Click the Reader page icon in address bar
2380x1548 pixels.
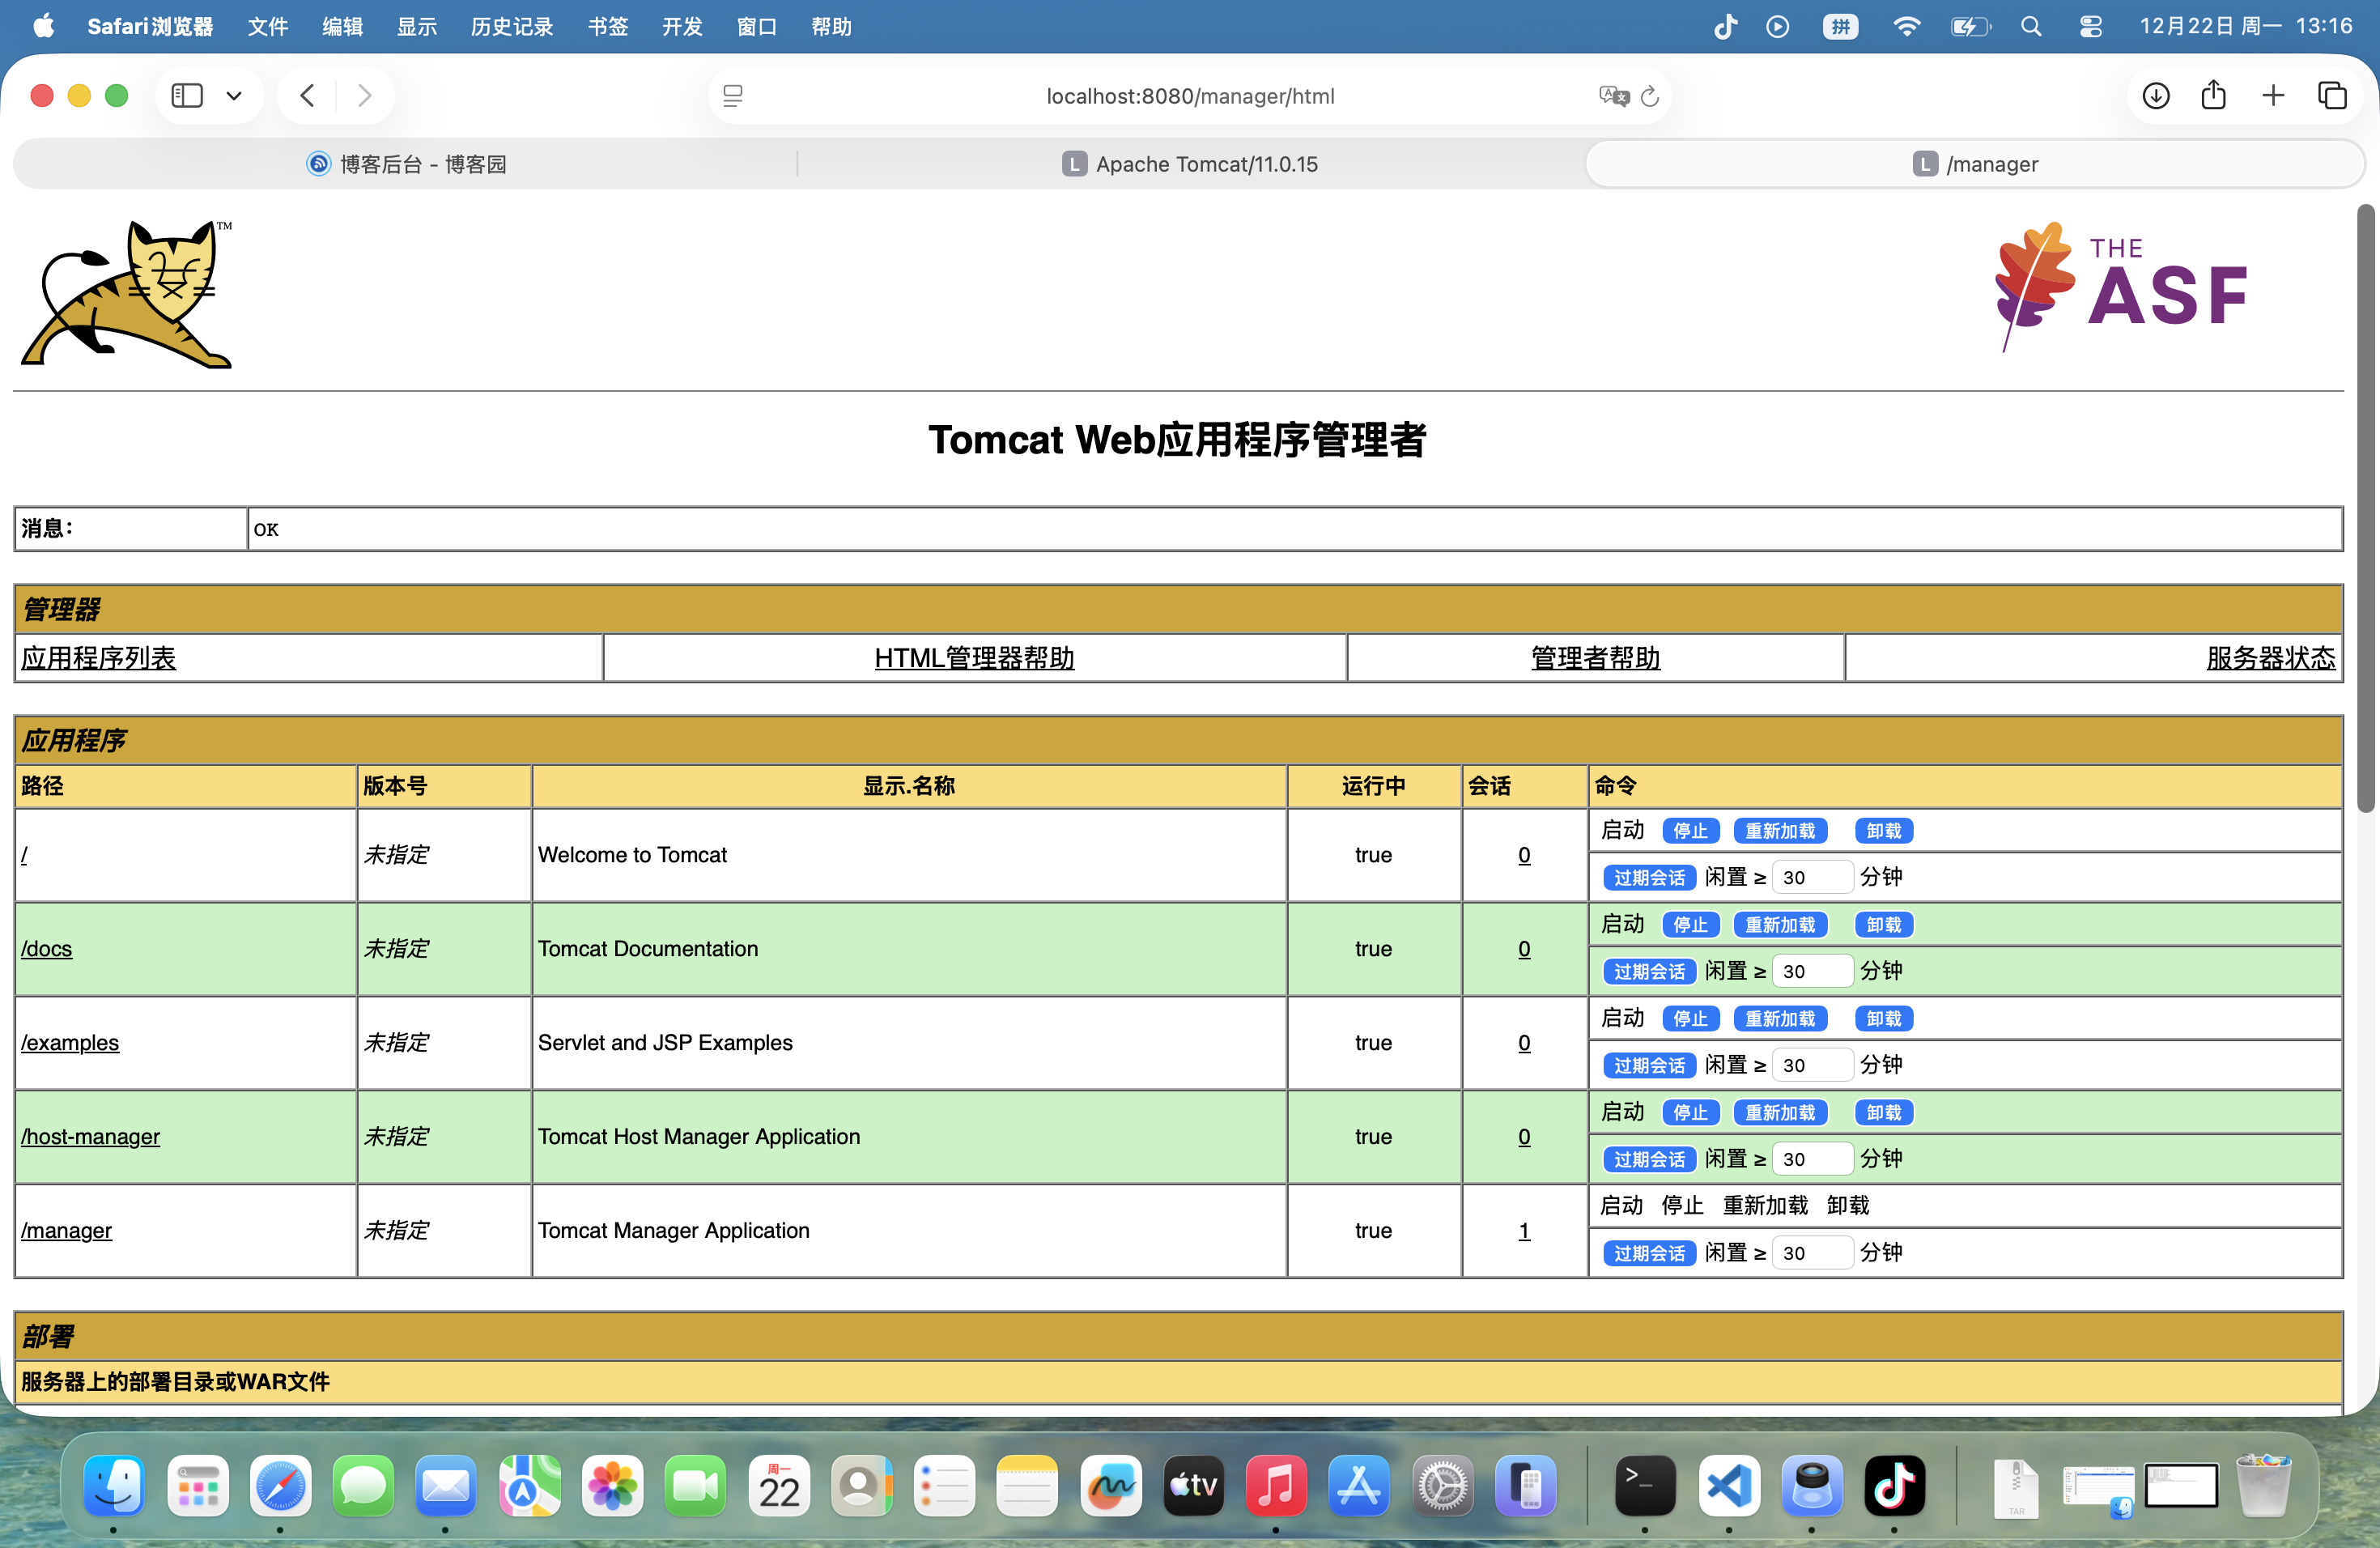point(733,96)
